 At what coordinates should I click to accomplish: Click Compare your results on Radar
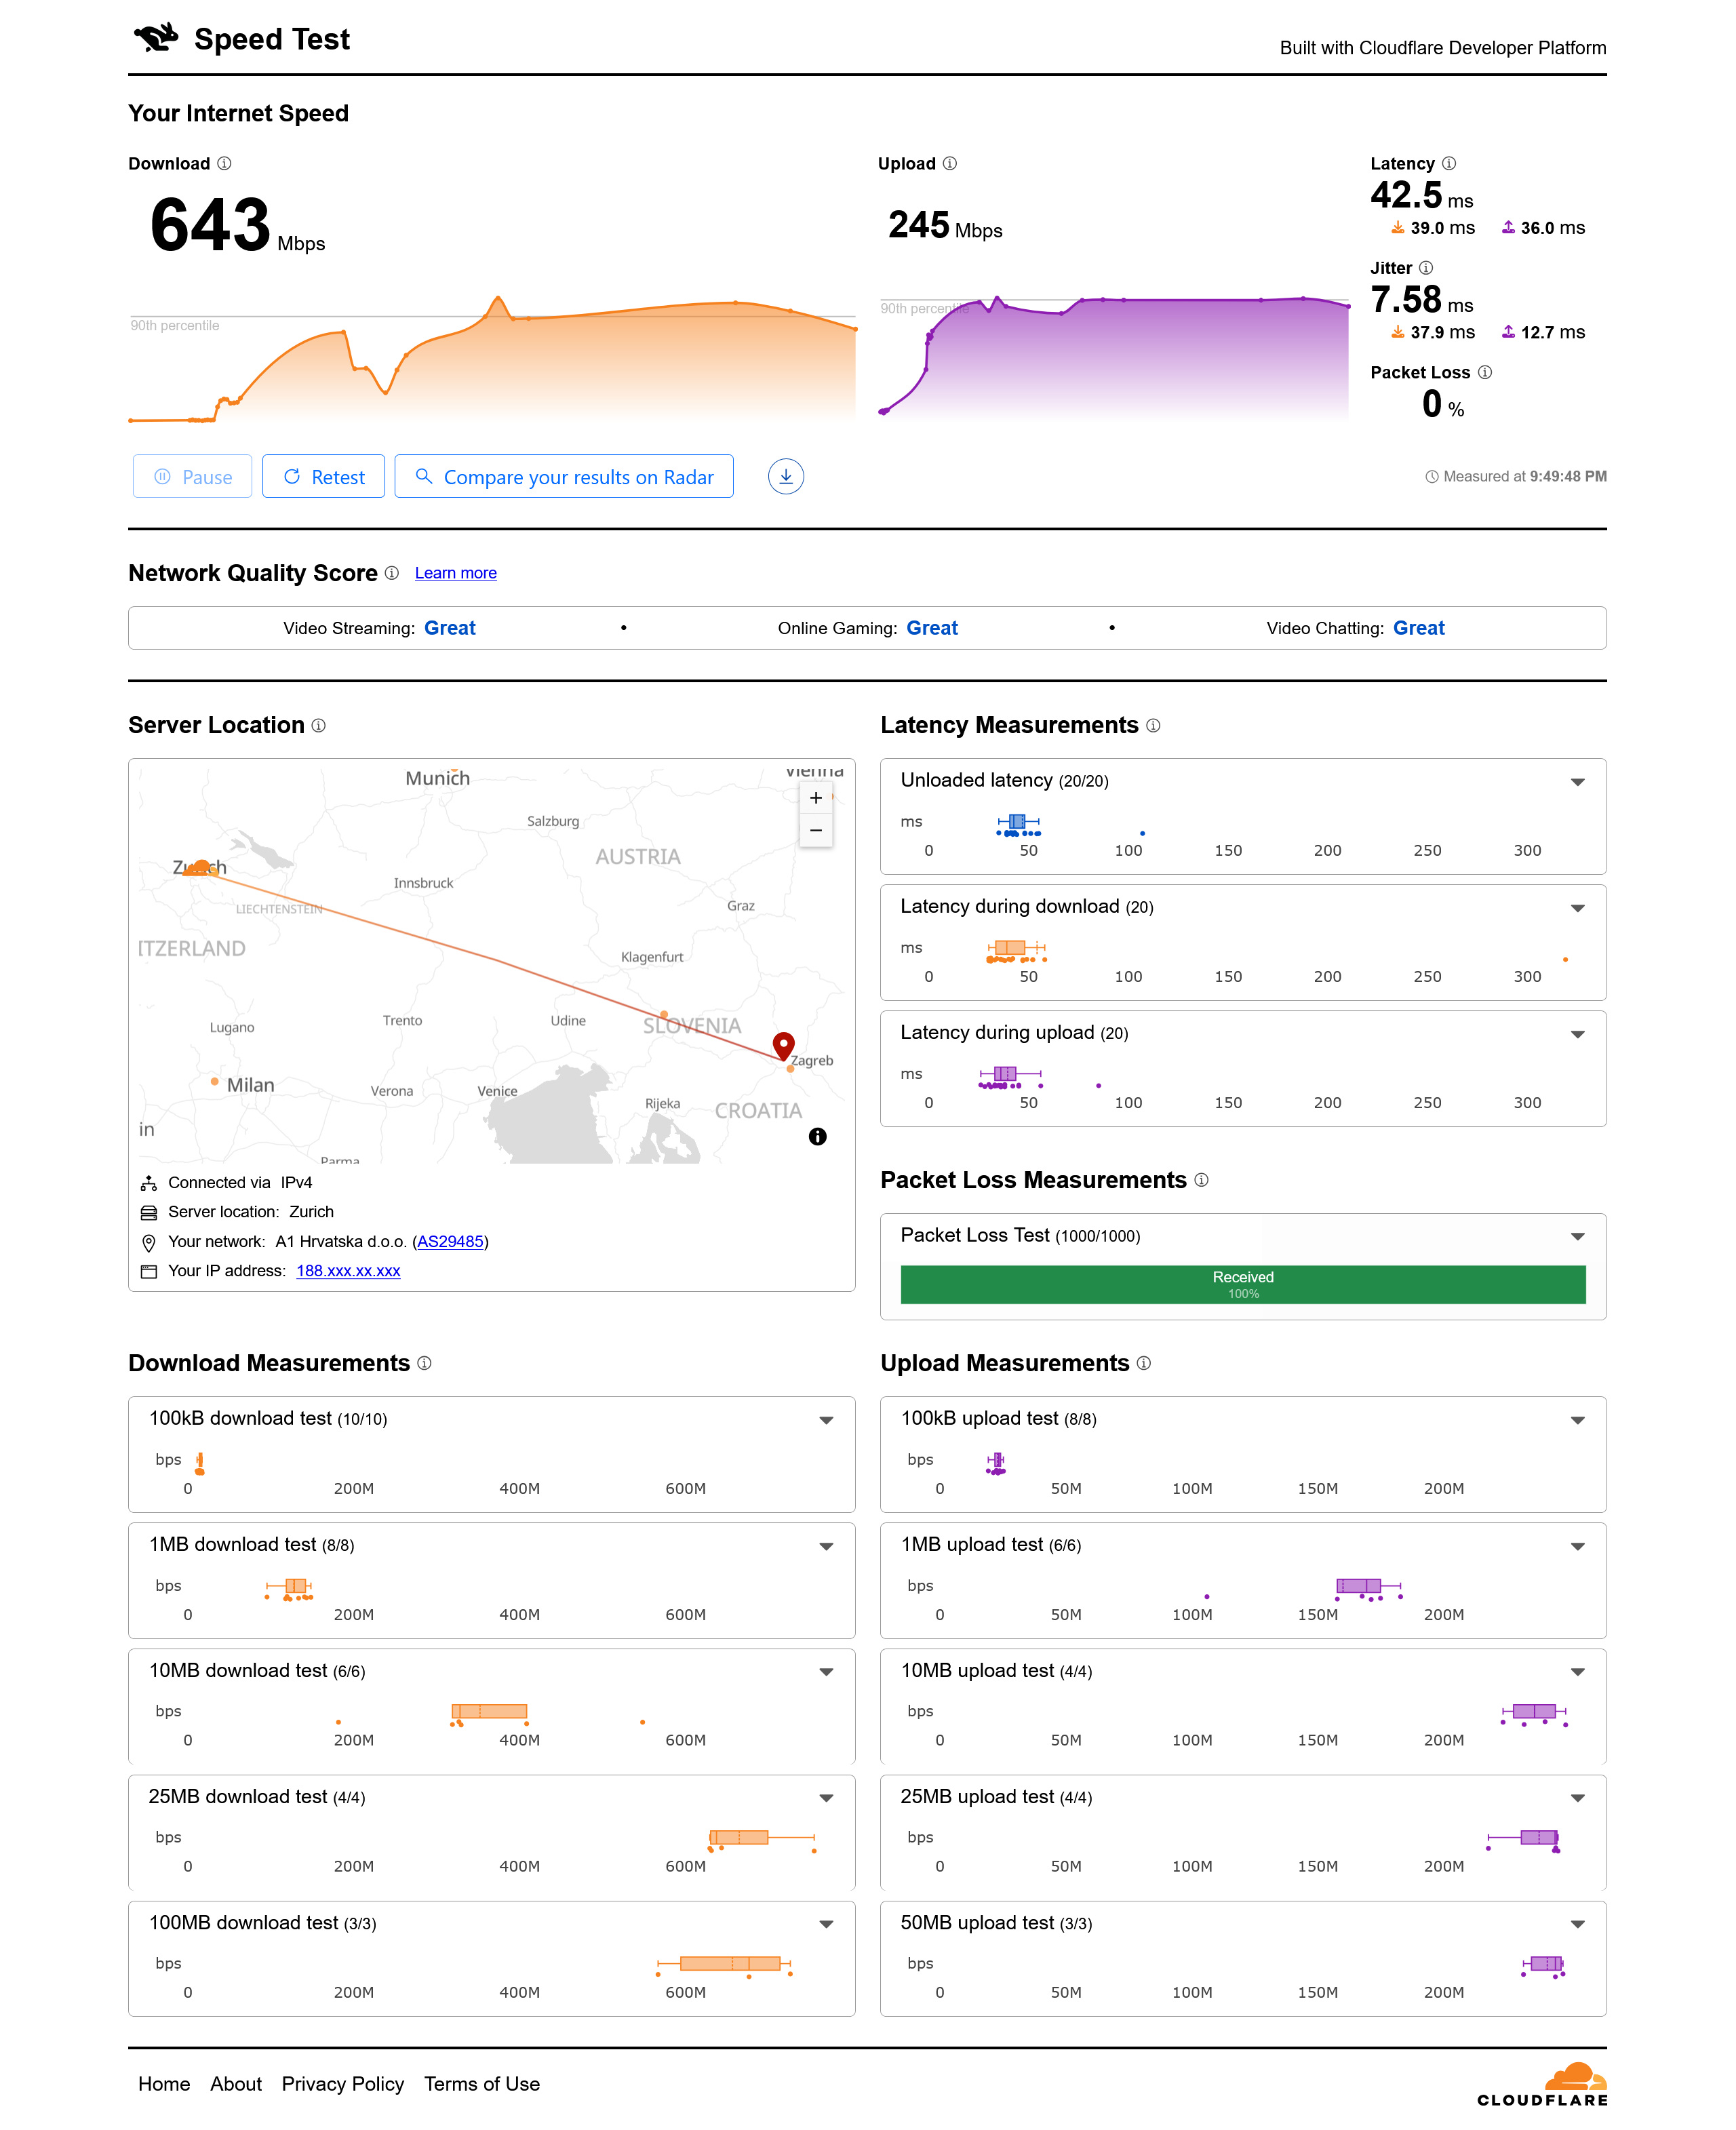click(564, 476)
